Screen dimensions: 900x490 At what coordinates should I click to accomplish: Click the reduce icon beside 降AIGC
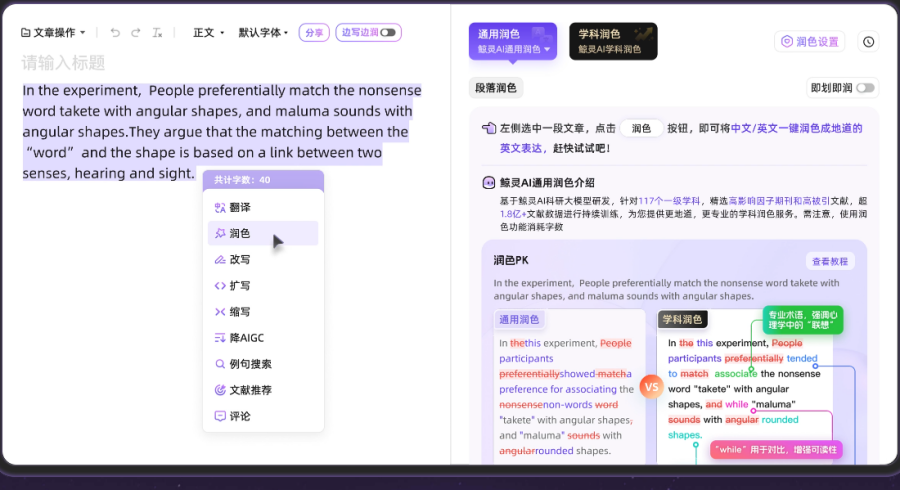(x=220, y=338)
